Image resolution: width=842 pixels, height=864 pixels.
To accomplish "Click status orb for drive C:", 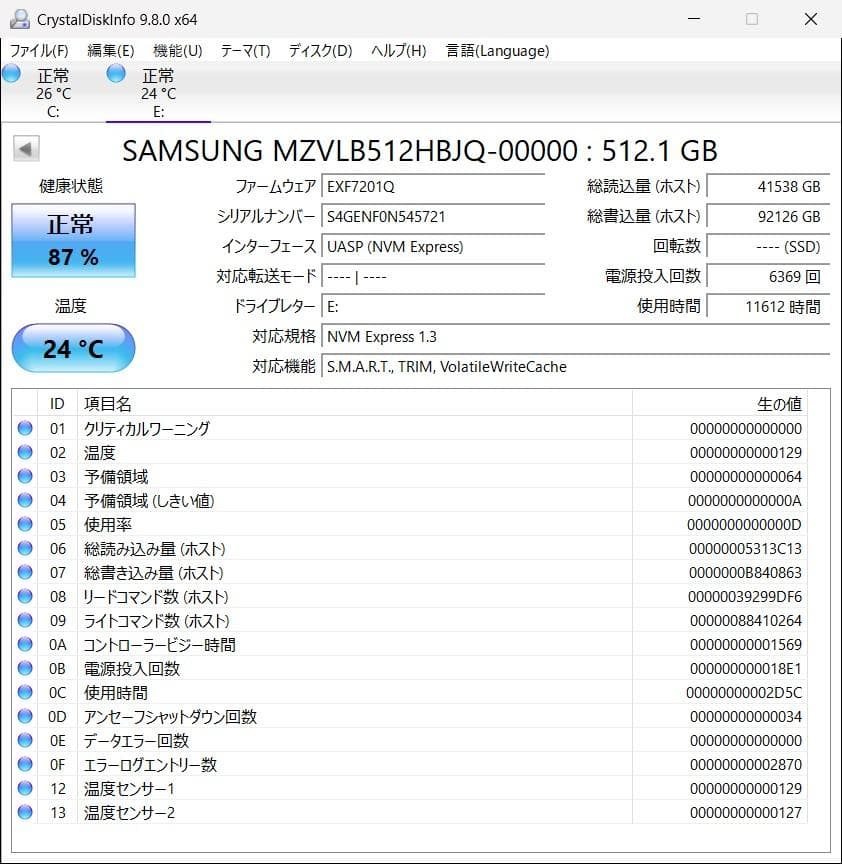I will pyautogui.click(x=12, y=73).
